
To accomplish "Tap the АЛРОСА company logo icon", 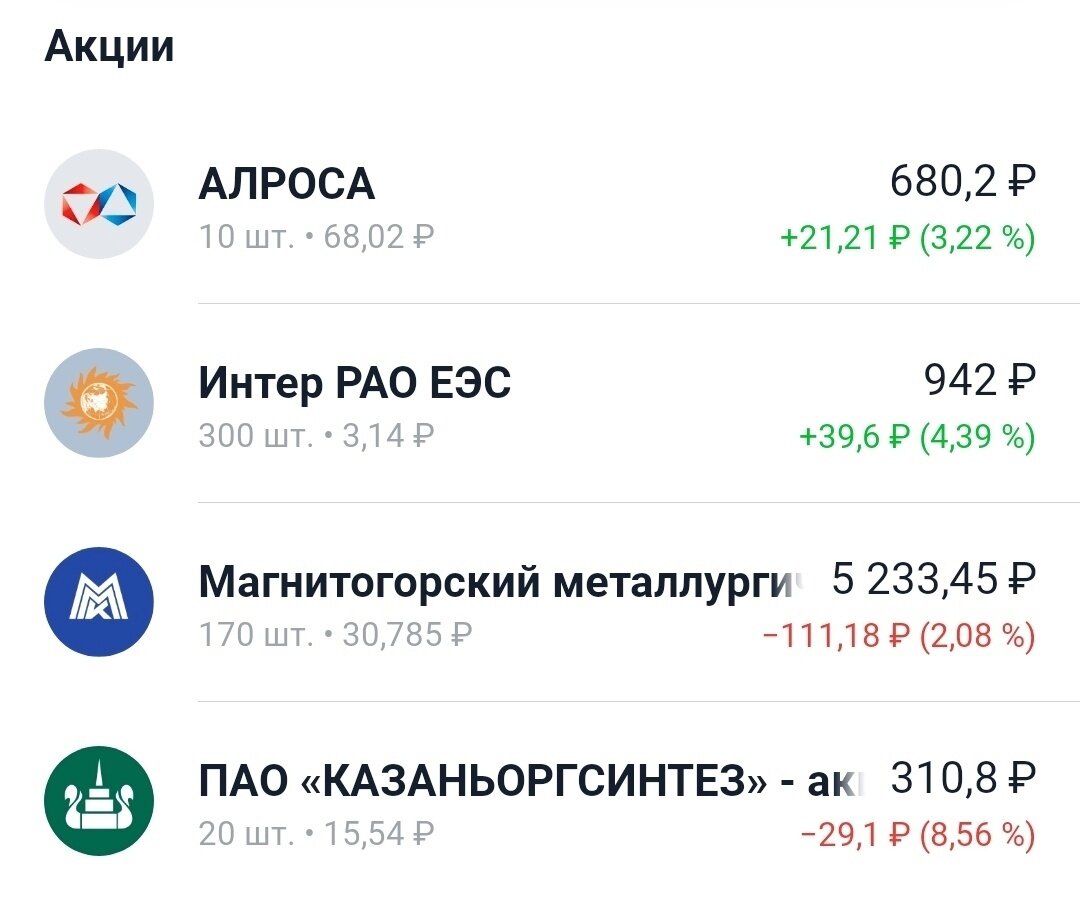I will pos(99,204).
